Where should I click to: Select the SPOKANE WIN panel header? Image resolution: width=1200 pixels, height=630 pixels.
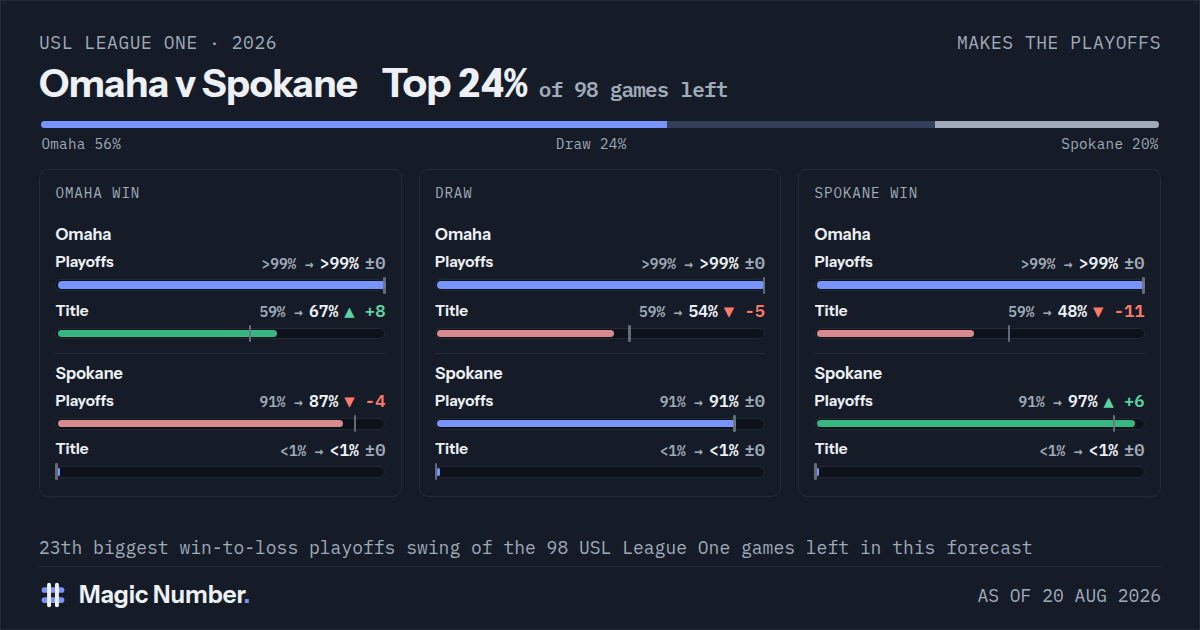coord(866,193)
